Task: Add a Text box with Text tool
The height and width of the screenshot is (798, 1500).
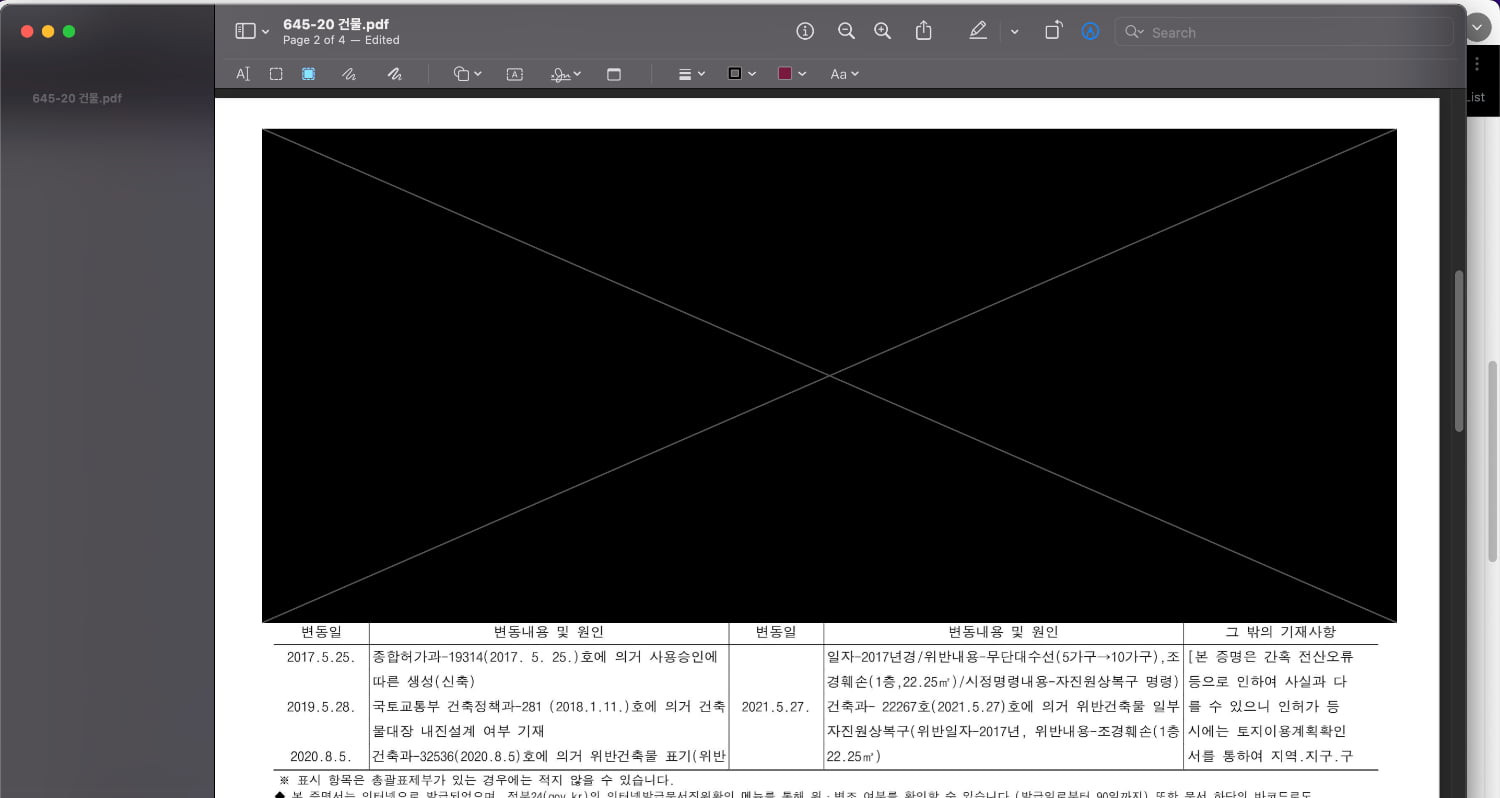Action: pos(515,74)
